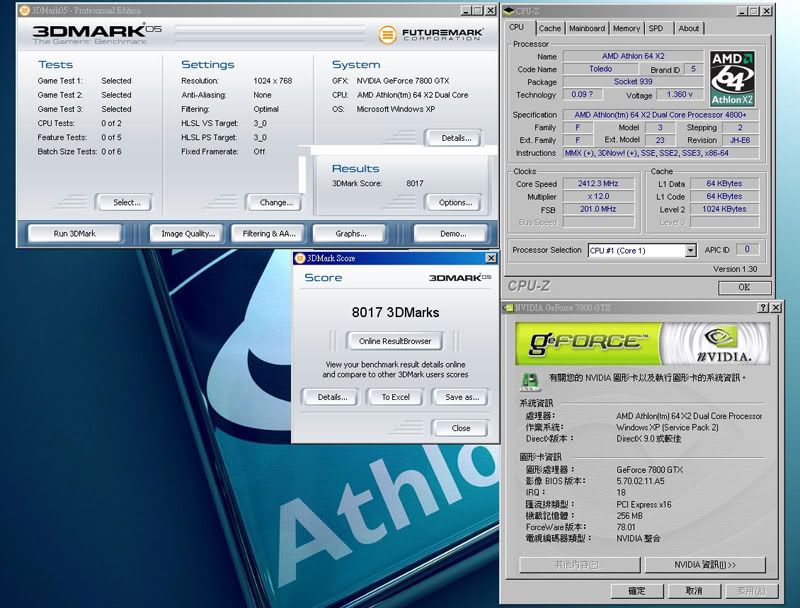The height and width of the screenshot is (608, 800).
Task: Click the 3DMark Score dialog title icon
Action: point(300,258)
